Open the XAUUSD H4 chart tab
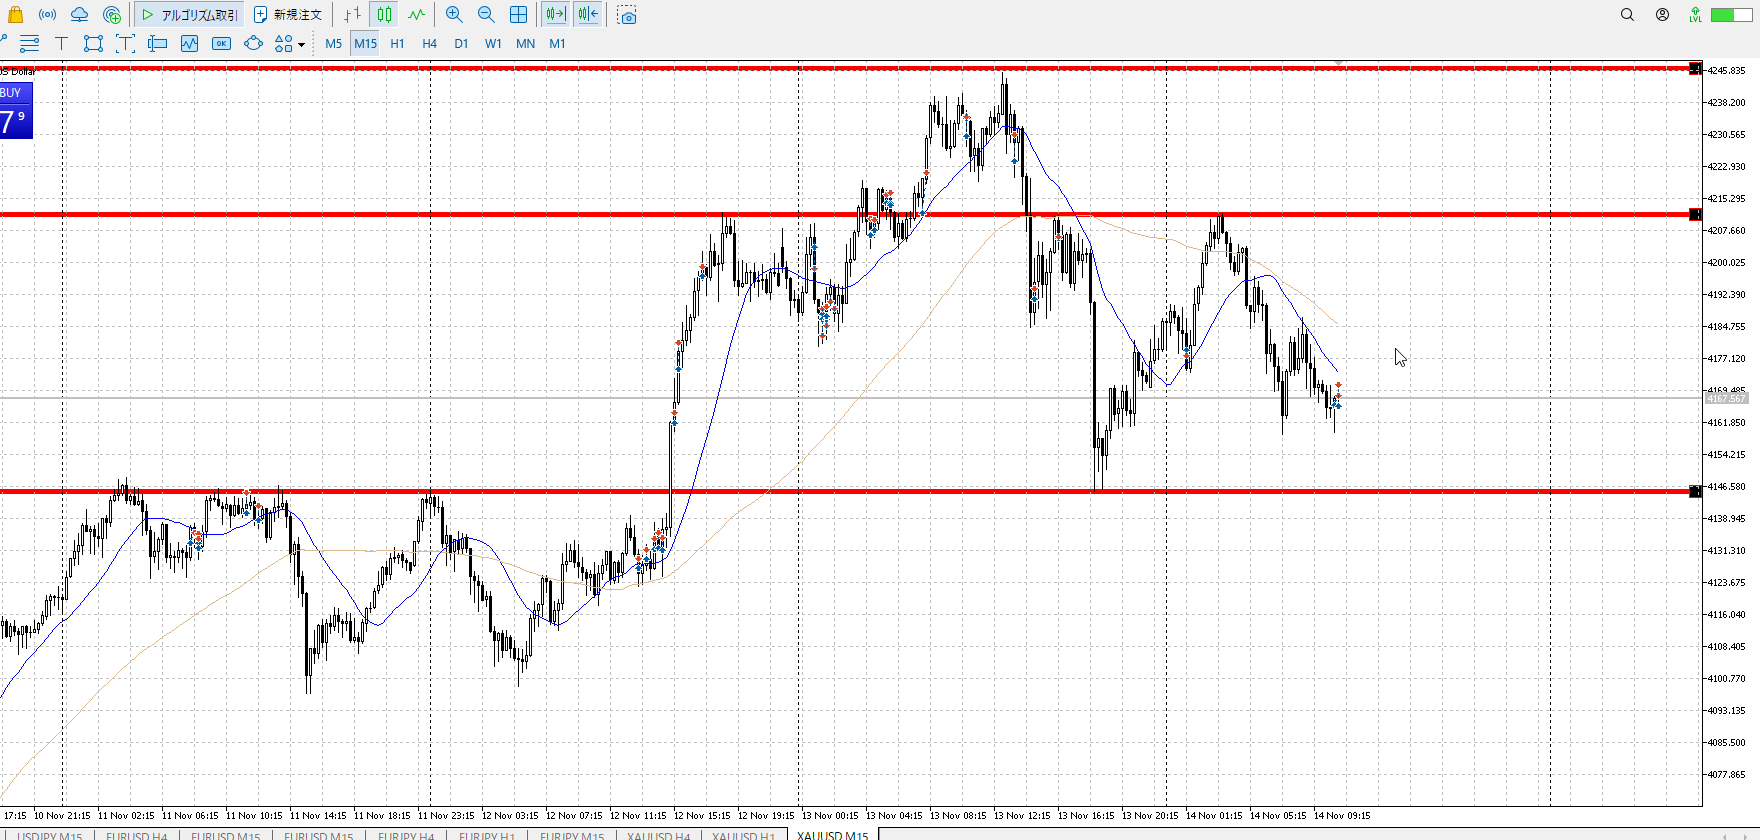The height and width of the screenshot is (840, 1760). (x=658, y=835)
